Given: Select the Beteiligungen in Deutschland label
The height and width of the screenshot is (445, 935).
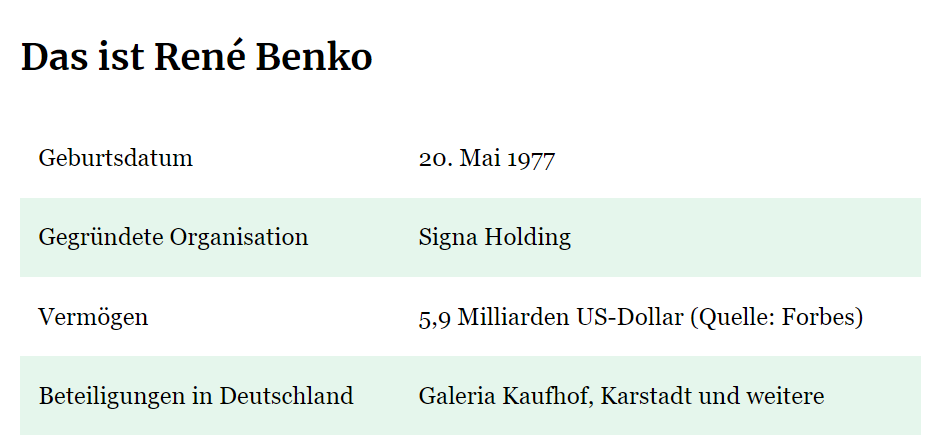Looking at the screenshot, I should click(x=196, y=395).
